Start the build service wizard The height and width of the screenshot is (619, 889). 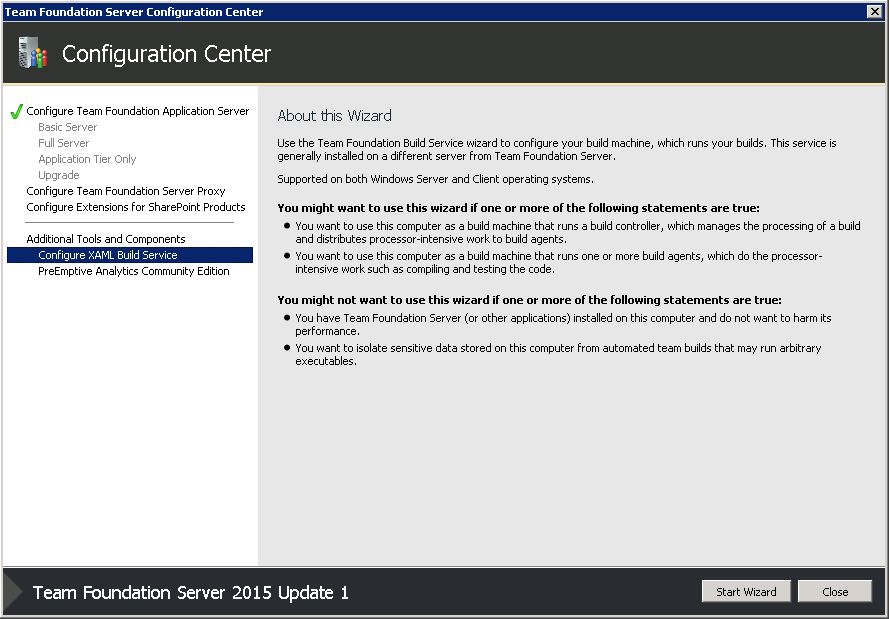pos(746,591)
